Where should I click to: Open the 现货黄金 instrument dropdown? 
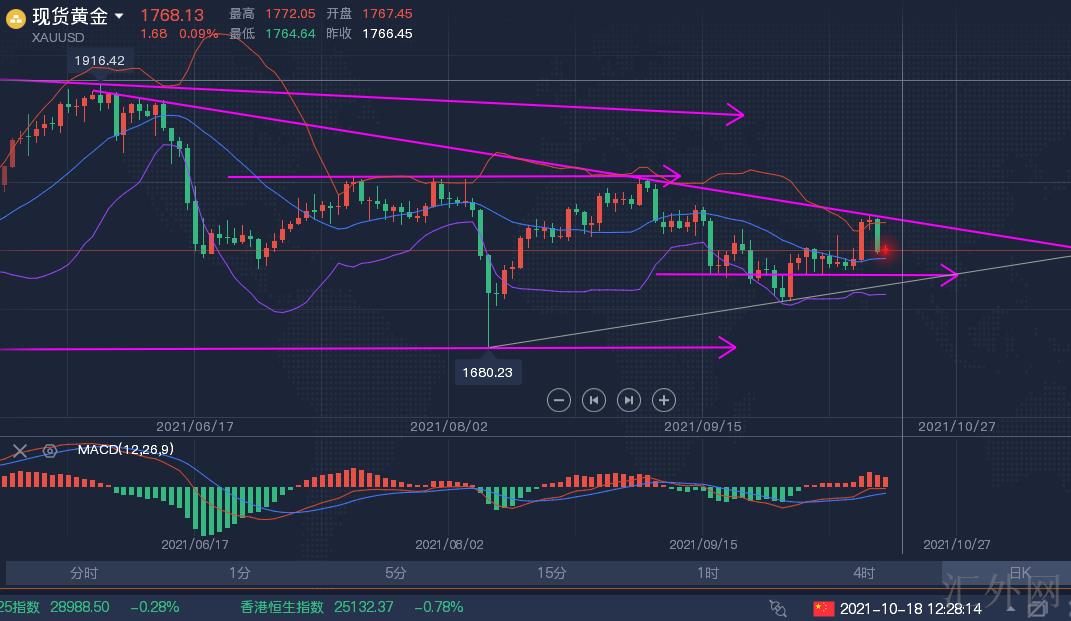(119, 16)
